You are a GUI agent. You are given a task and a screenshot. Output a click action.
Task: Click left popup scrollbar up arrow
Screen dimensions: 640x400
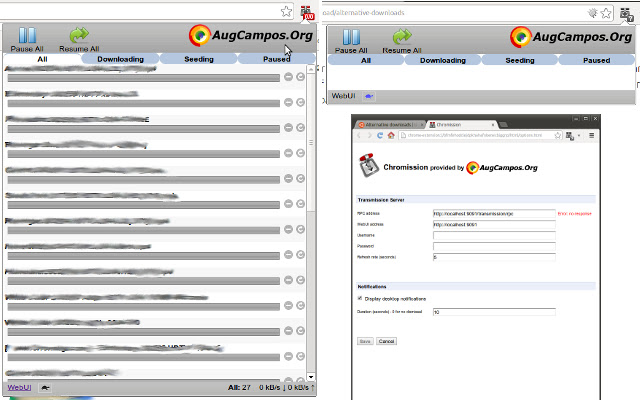pos(311,70)
